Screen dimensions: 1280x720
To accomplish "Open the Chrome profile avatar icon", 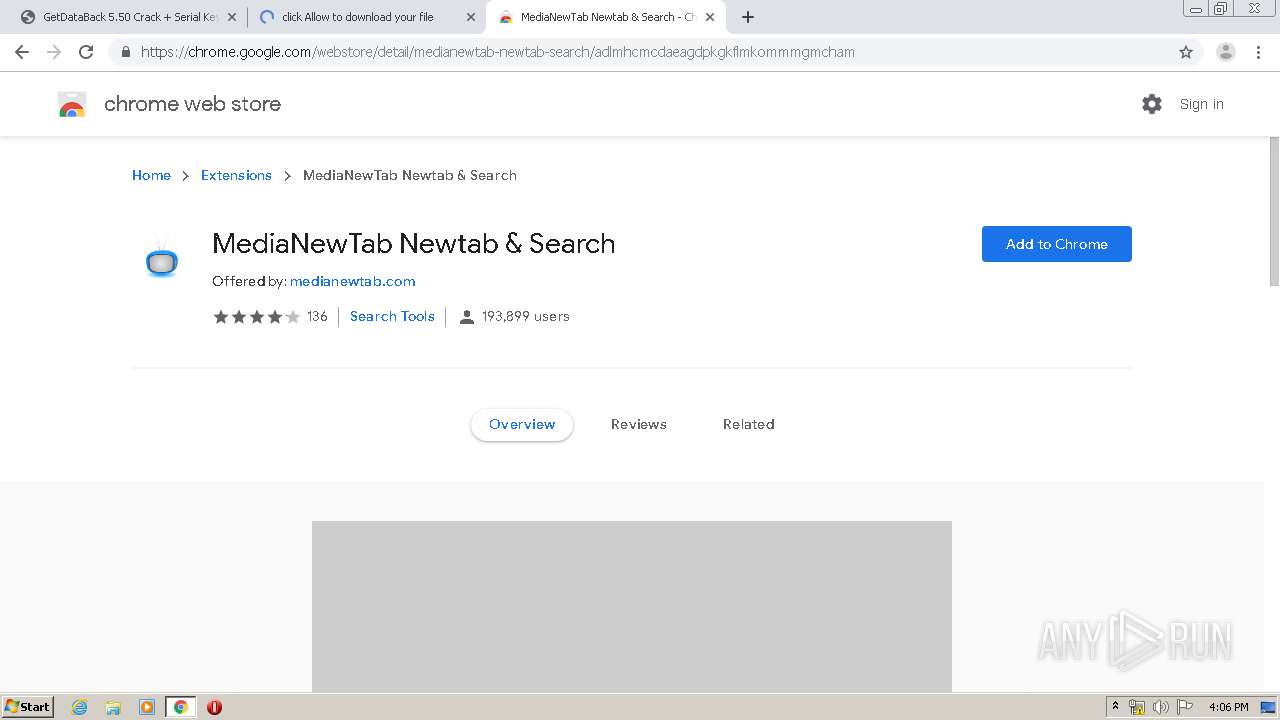I will coord(1225,52).
